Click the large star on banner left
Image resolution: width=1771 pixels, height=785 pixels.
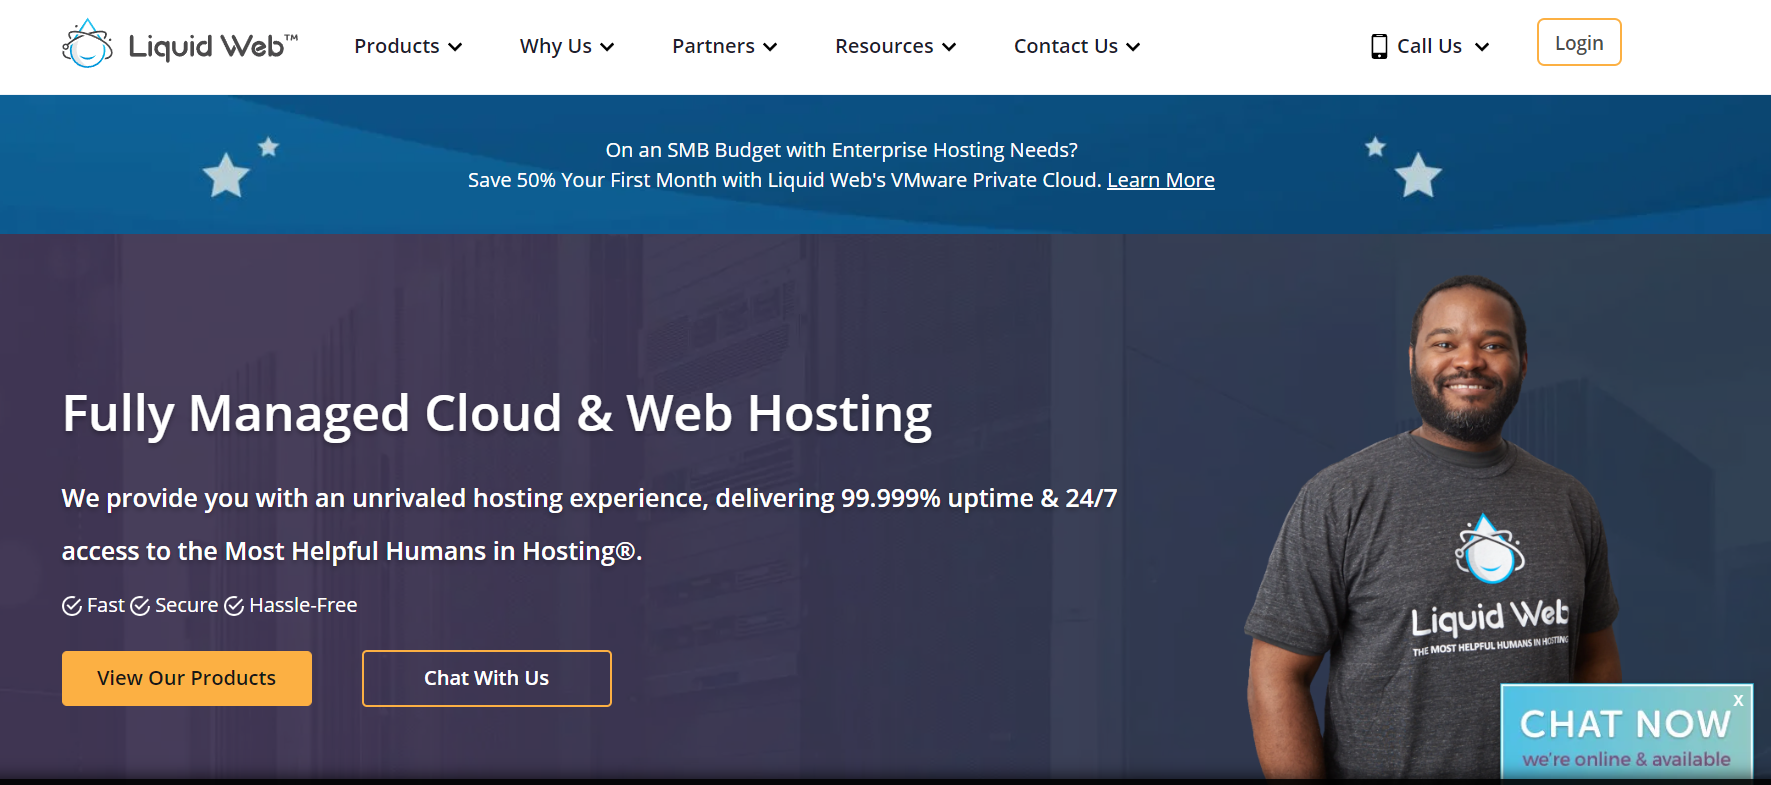226,176
